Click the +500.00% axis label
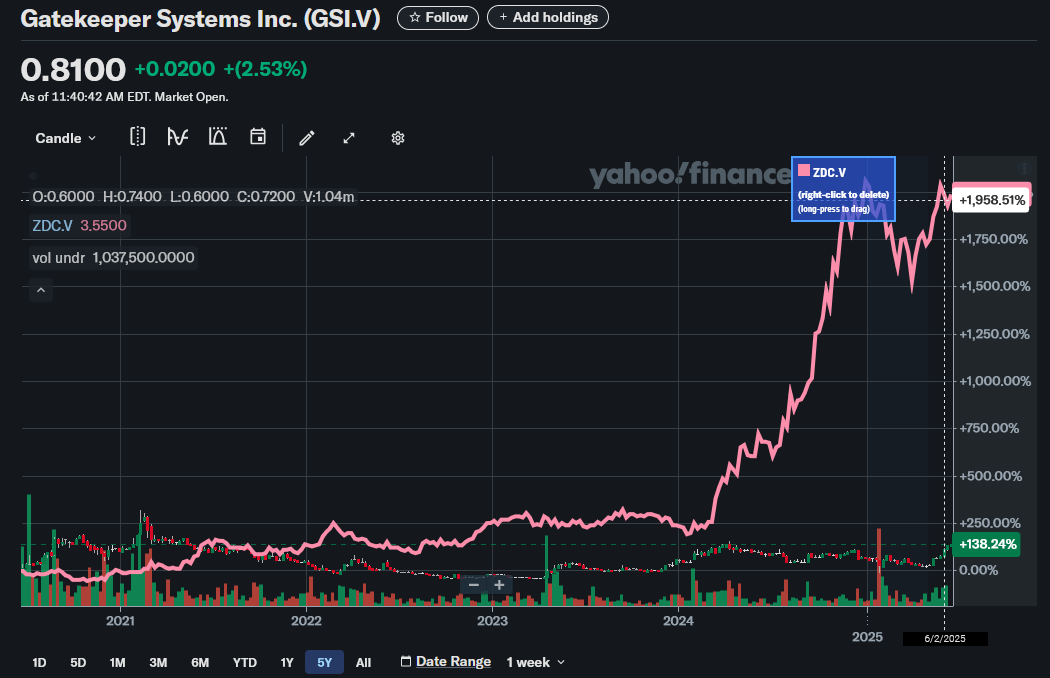Image resolution: width=1050 pixels, height=678 pixels. click(x=990, y=476)
